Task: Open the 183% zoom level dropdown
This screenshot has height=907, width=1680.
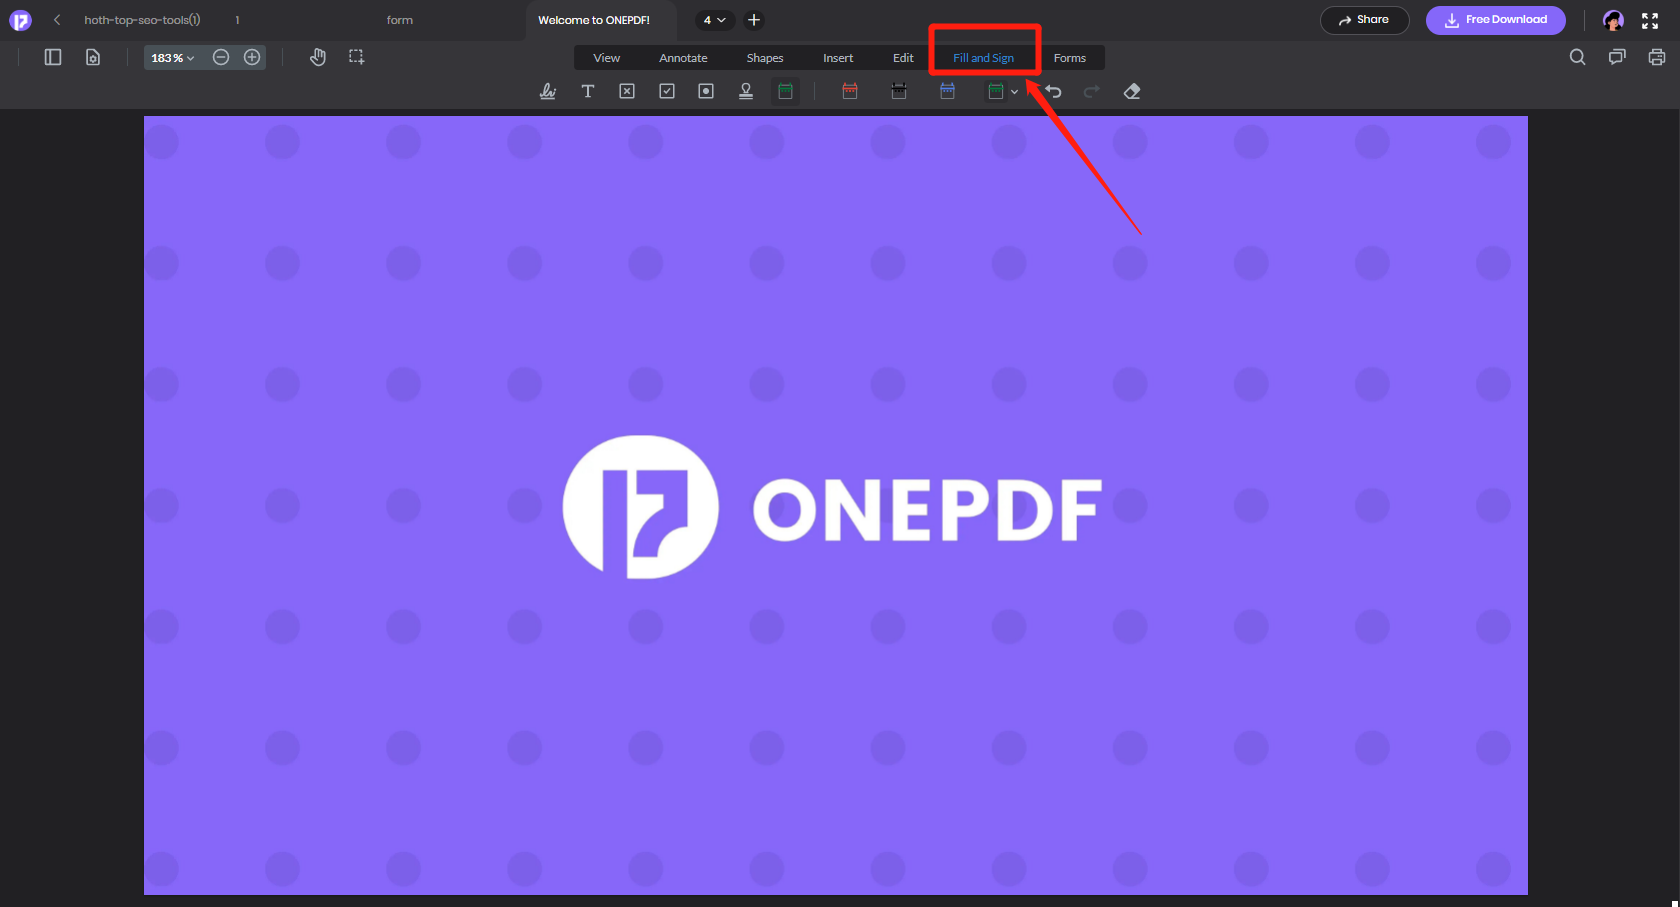Action: click(173, 58)
